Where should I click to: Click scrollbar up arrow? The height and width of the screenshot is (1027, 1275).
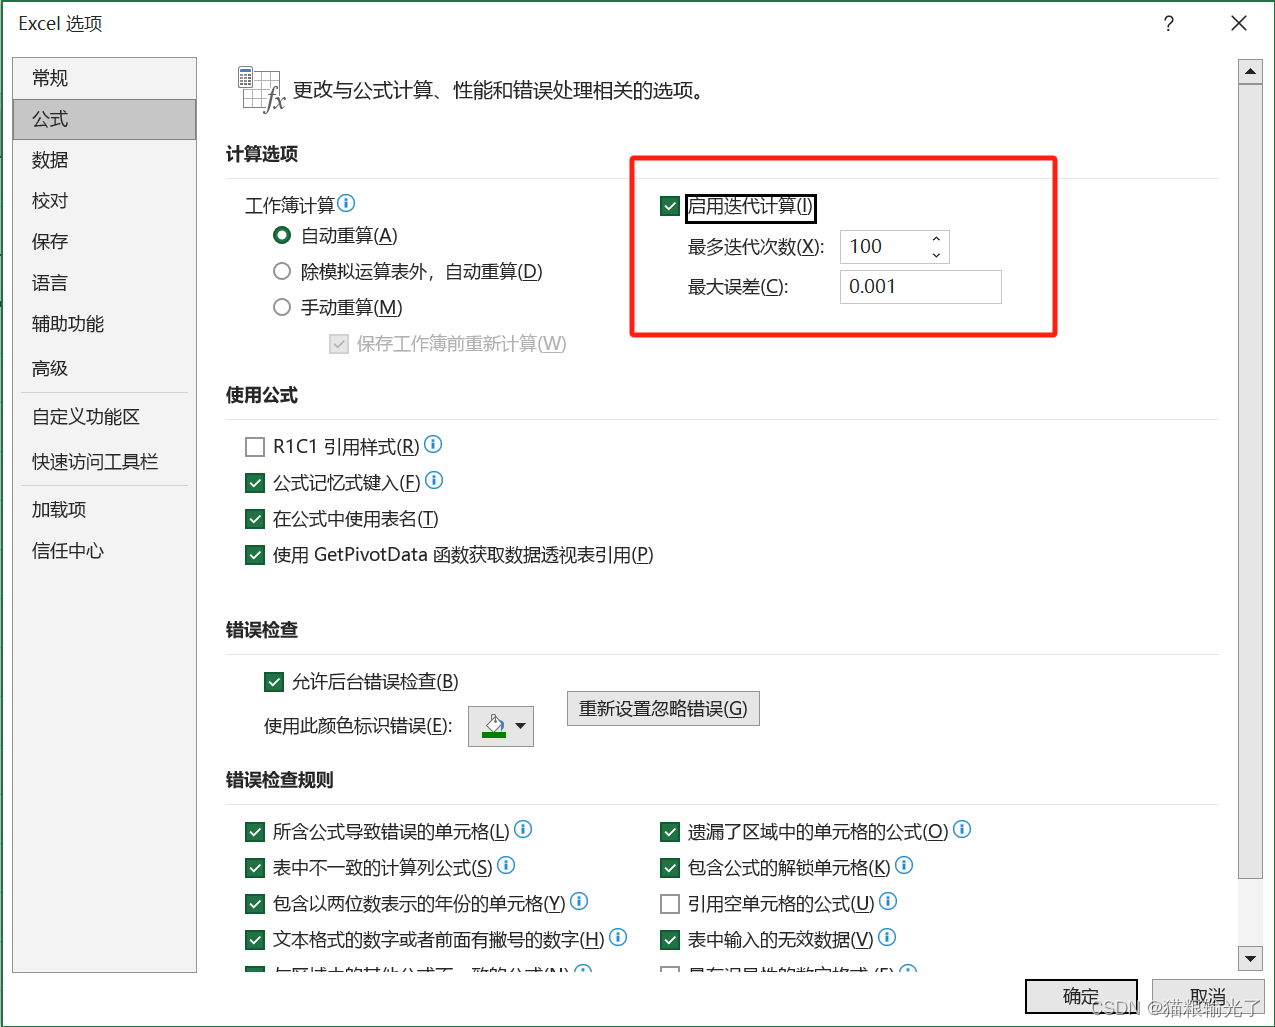1250,71
